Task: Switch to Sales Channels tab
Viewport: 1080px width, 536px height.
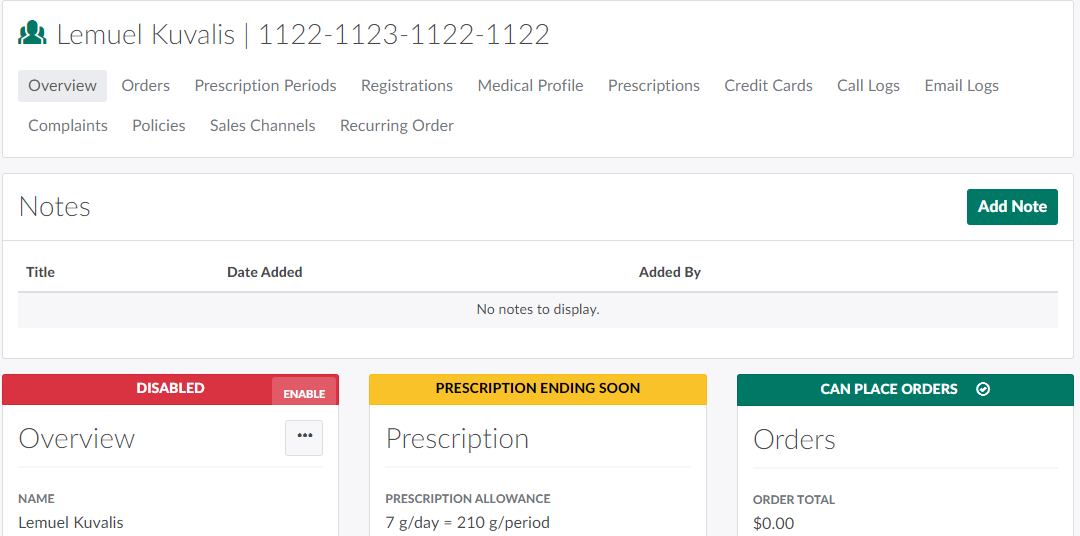Action: 262,126
